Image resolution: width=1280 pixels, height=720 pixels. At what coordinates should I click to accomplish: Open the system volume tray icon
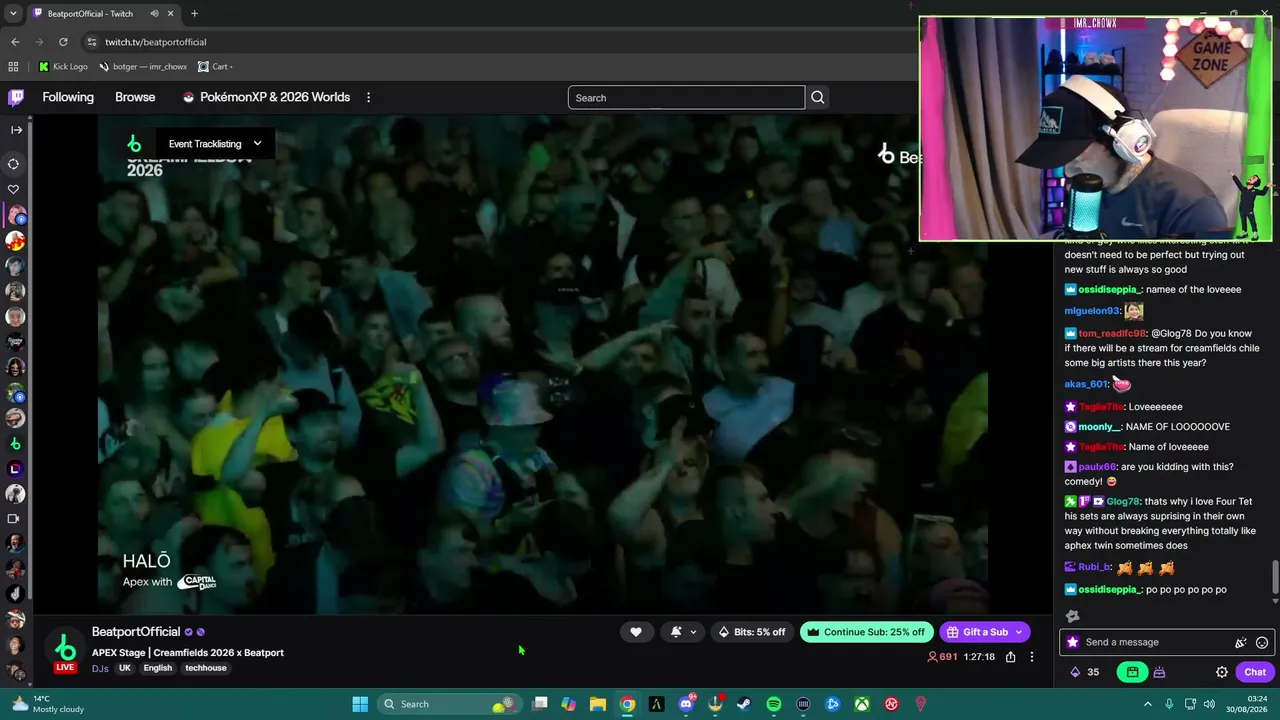pos(1211,704)
